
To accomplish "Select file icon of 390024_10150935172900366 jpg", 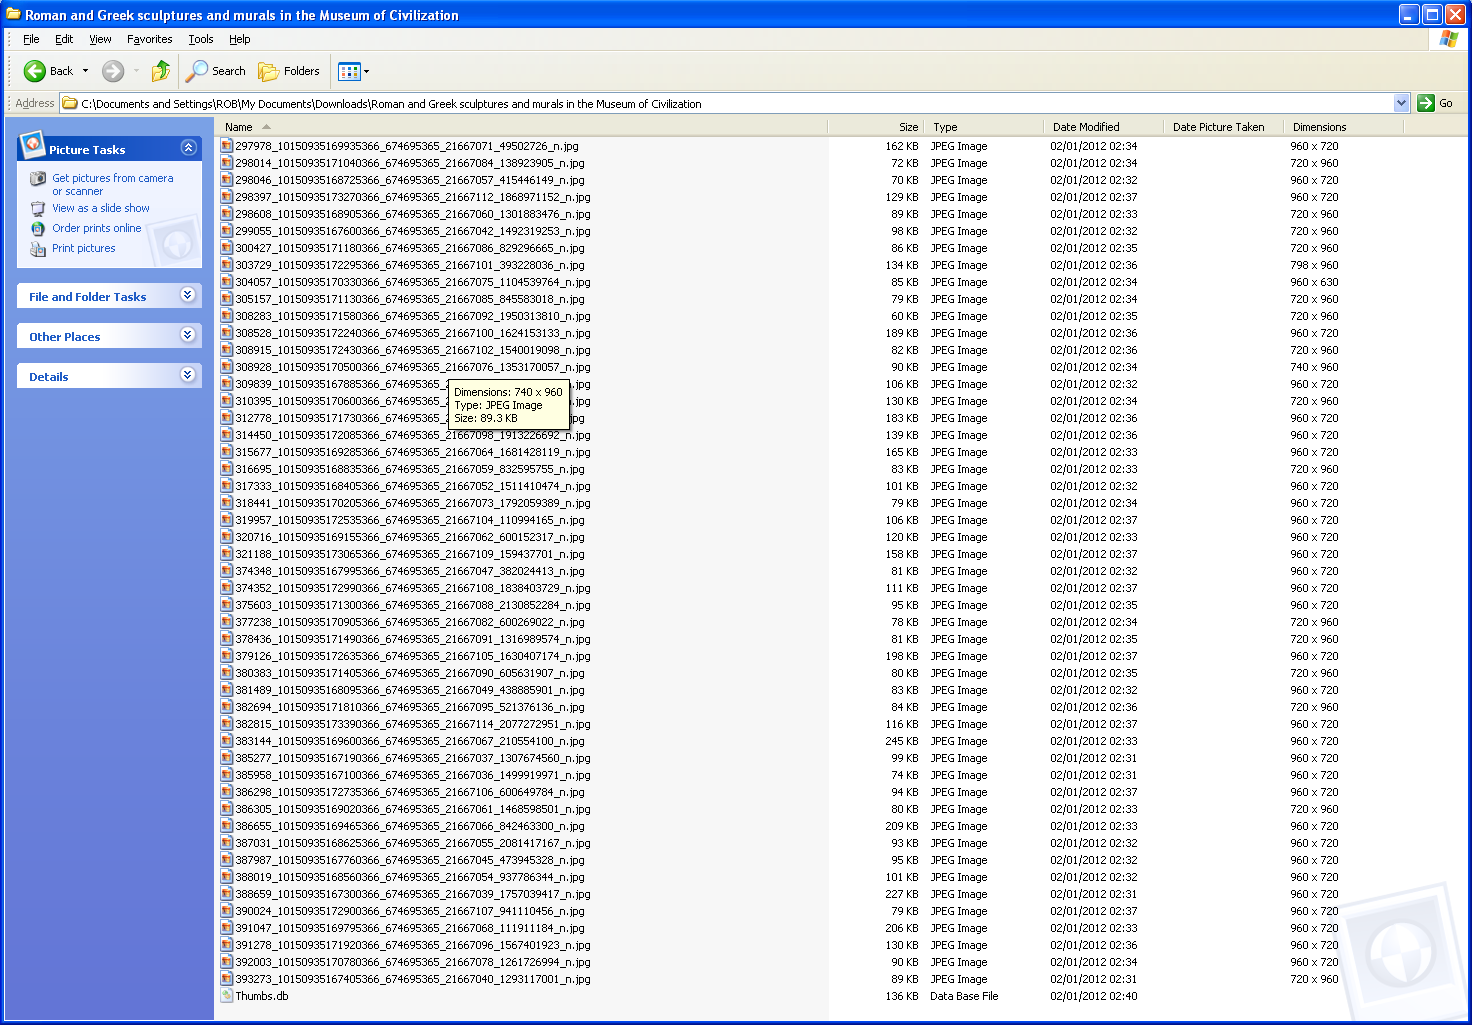I will coord(227,911).
